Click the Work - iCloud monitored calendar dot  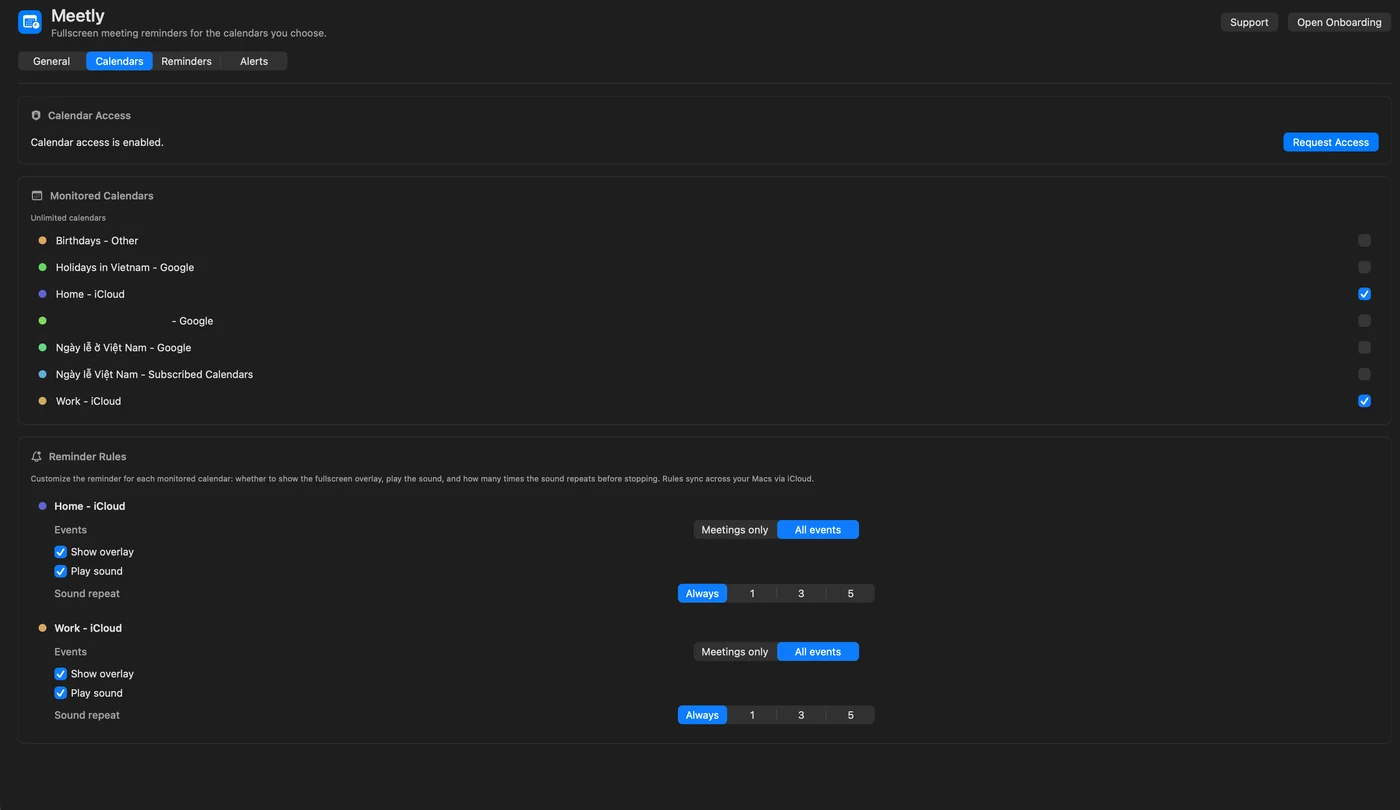click(42, 401)
